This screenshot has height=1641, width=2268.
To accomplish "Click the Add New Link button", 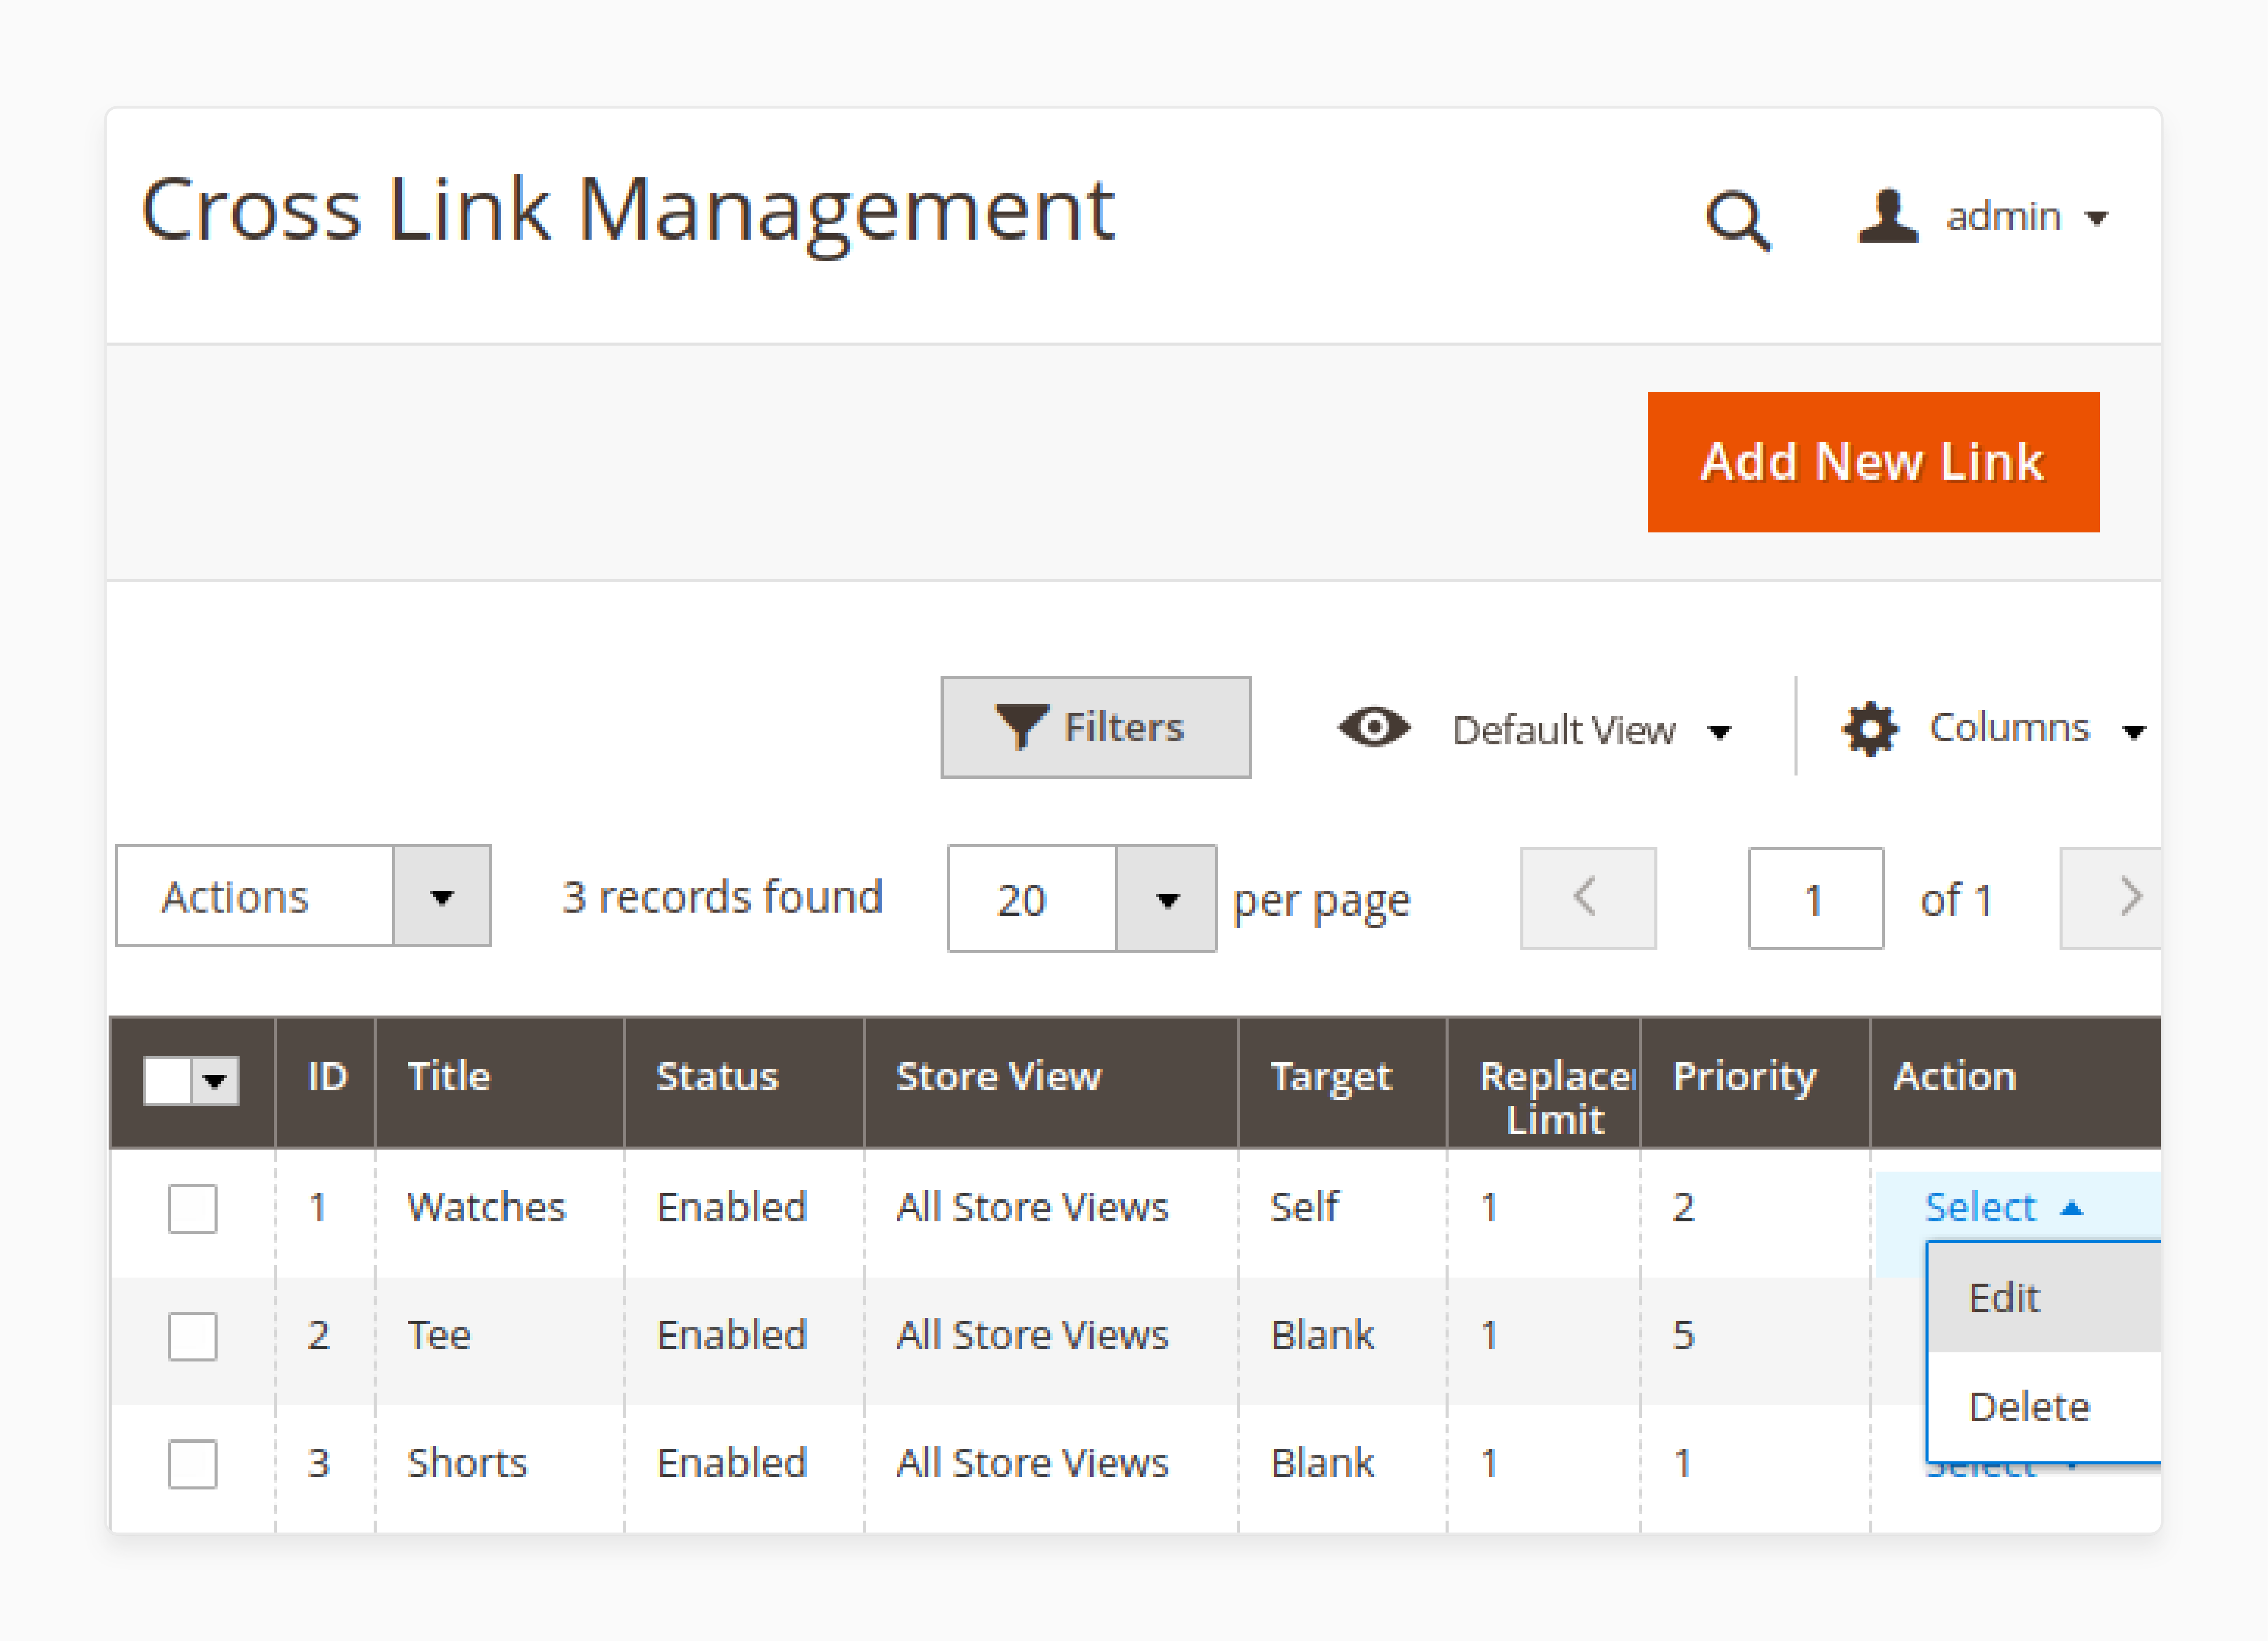I will [1873, 462].
